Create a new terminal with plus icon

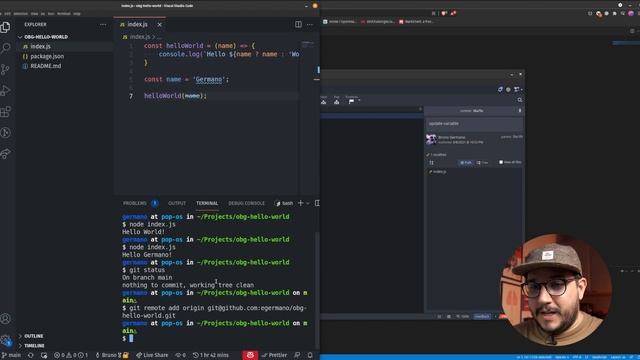(x=300, y=203)
